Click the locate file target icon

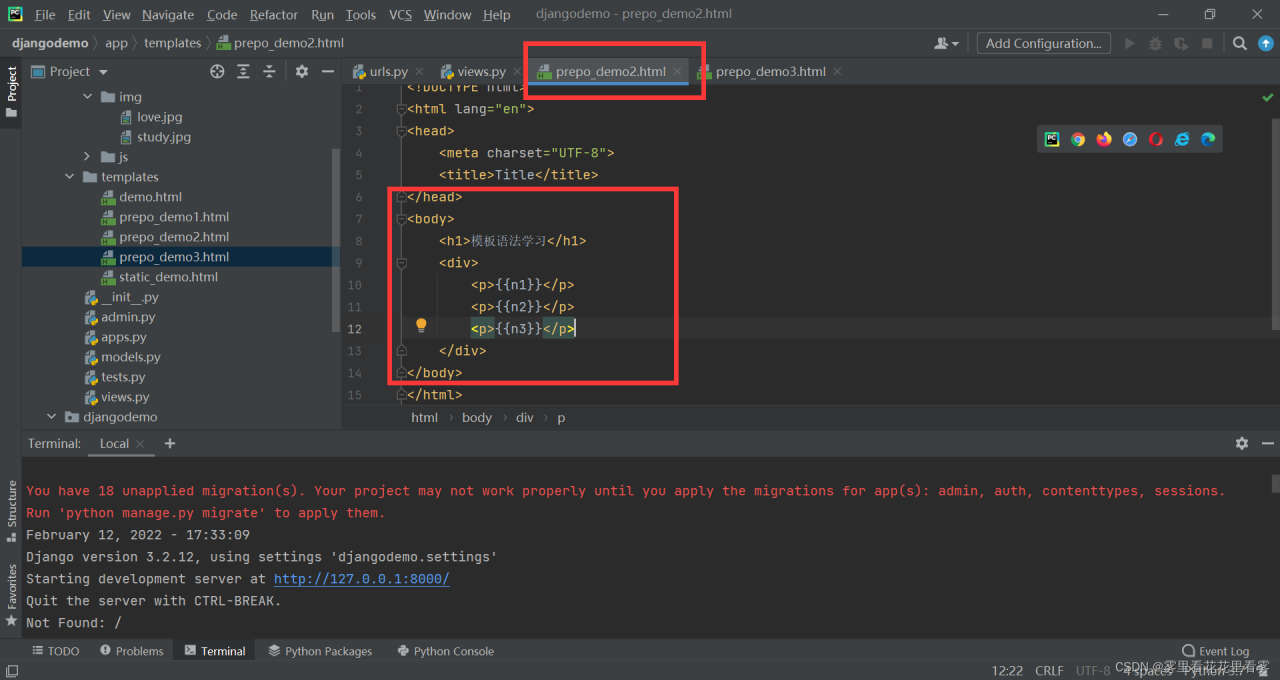pos(217,71)
